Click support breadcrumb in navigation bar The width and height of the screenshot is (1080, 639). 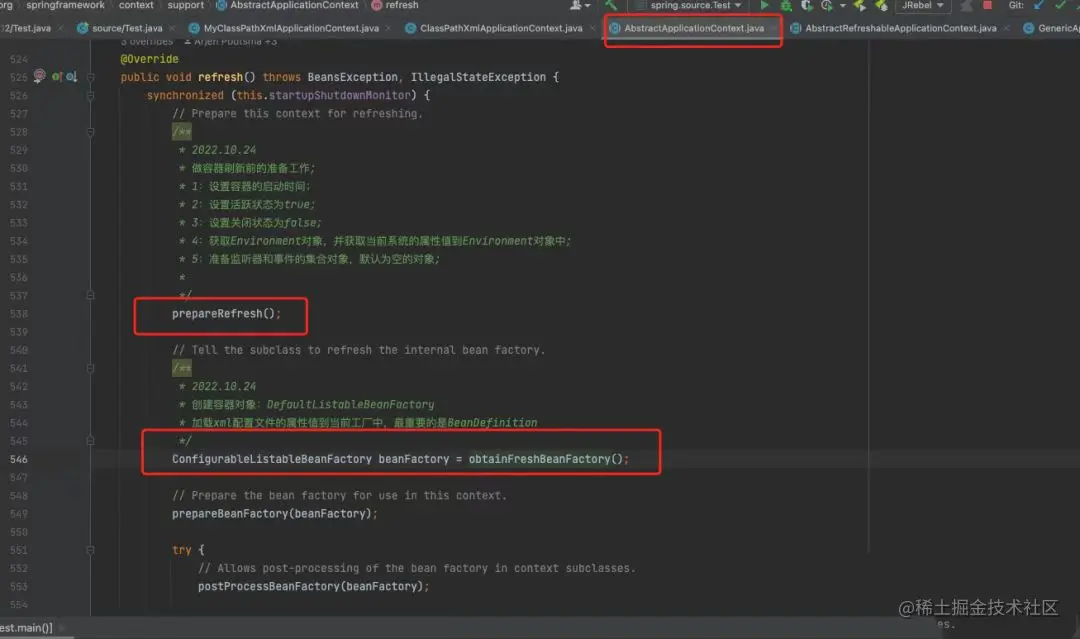coord(186,5)
